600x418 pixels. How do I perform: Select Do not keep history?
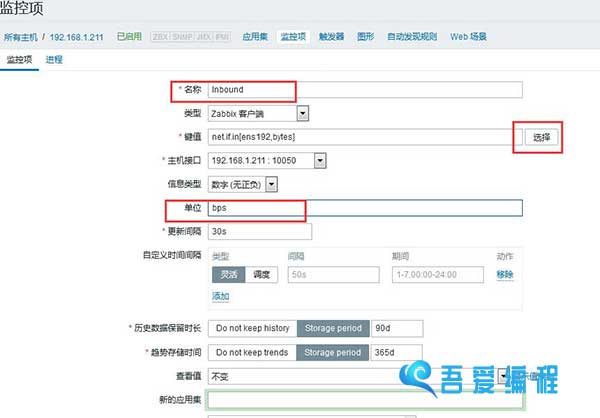click(253, 328)
